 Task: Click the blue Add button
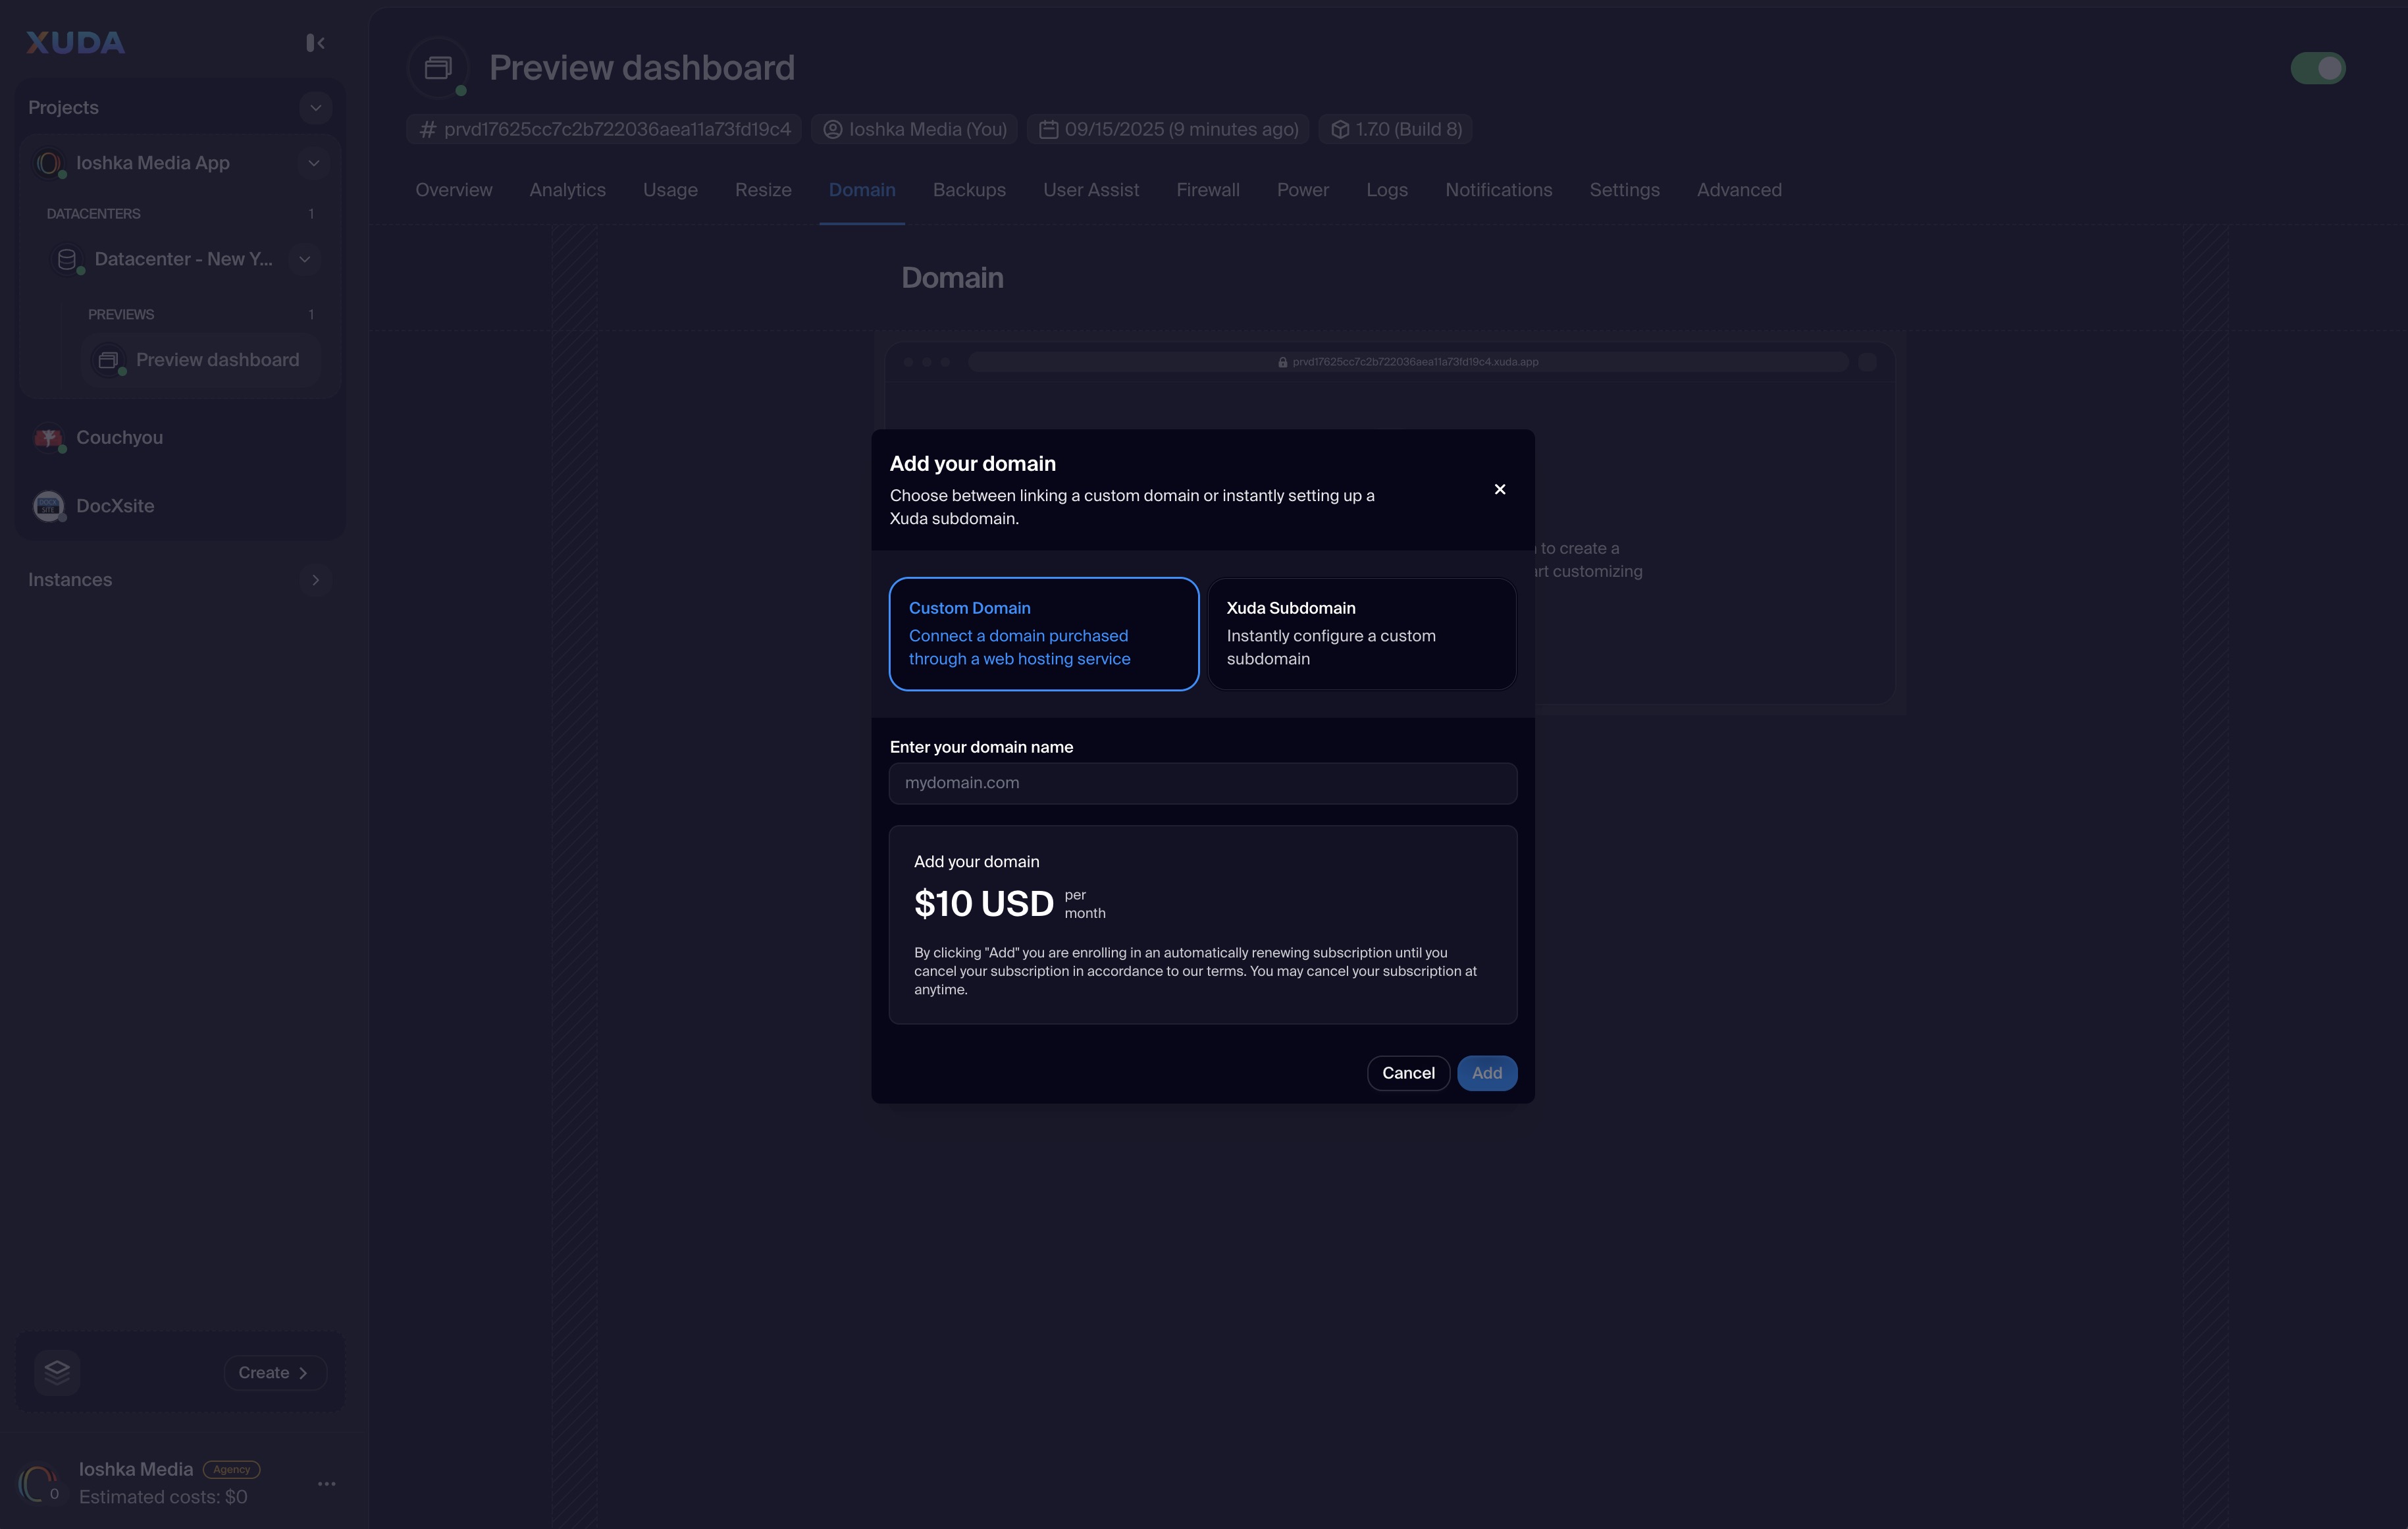(x=1486, y=1073)
